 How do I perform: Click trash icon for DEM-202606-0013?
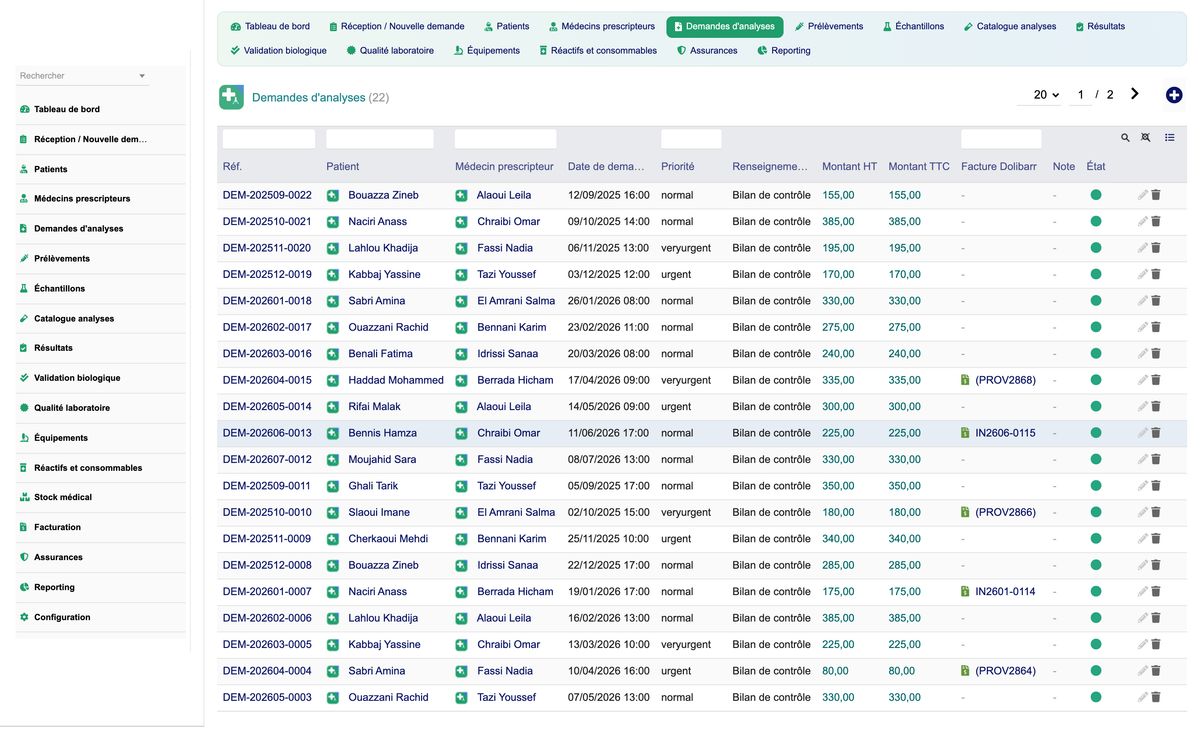click(1156, 433)
